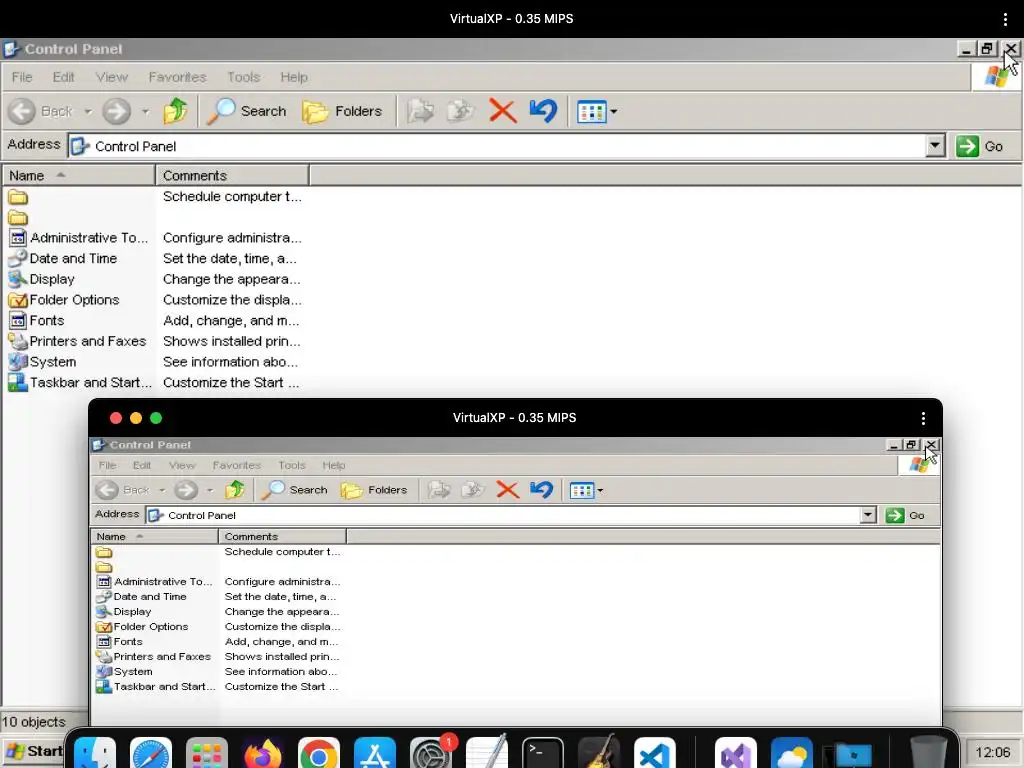Sort by Name column in front window
The width and height of the screenshot is (1024, 768).
pos(154,536)
